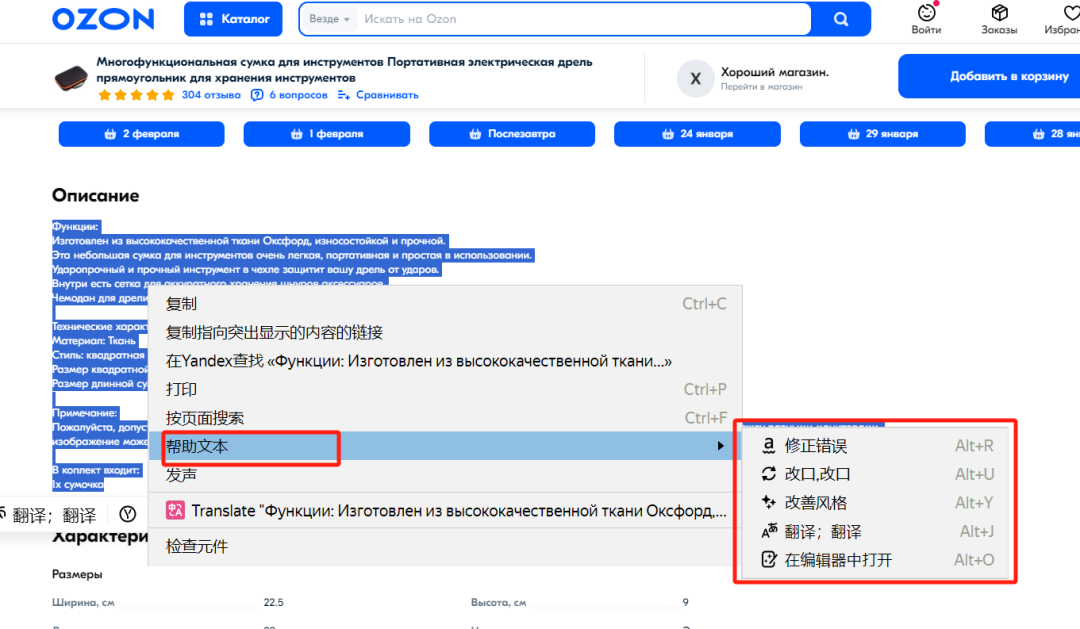Click the 在编辑器中打开 submenu item

coord(875,560)
